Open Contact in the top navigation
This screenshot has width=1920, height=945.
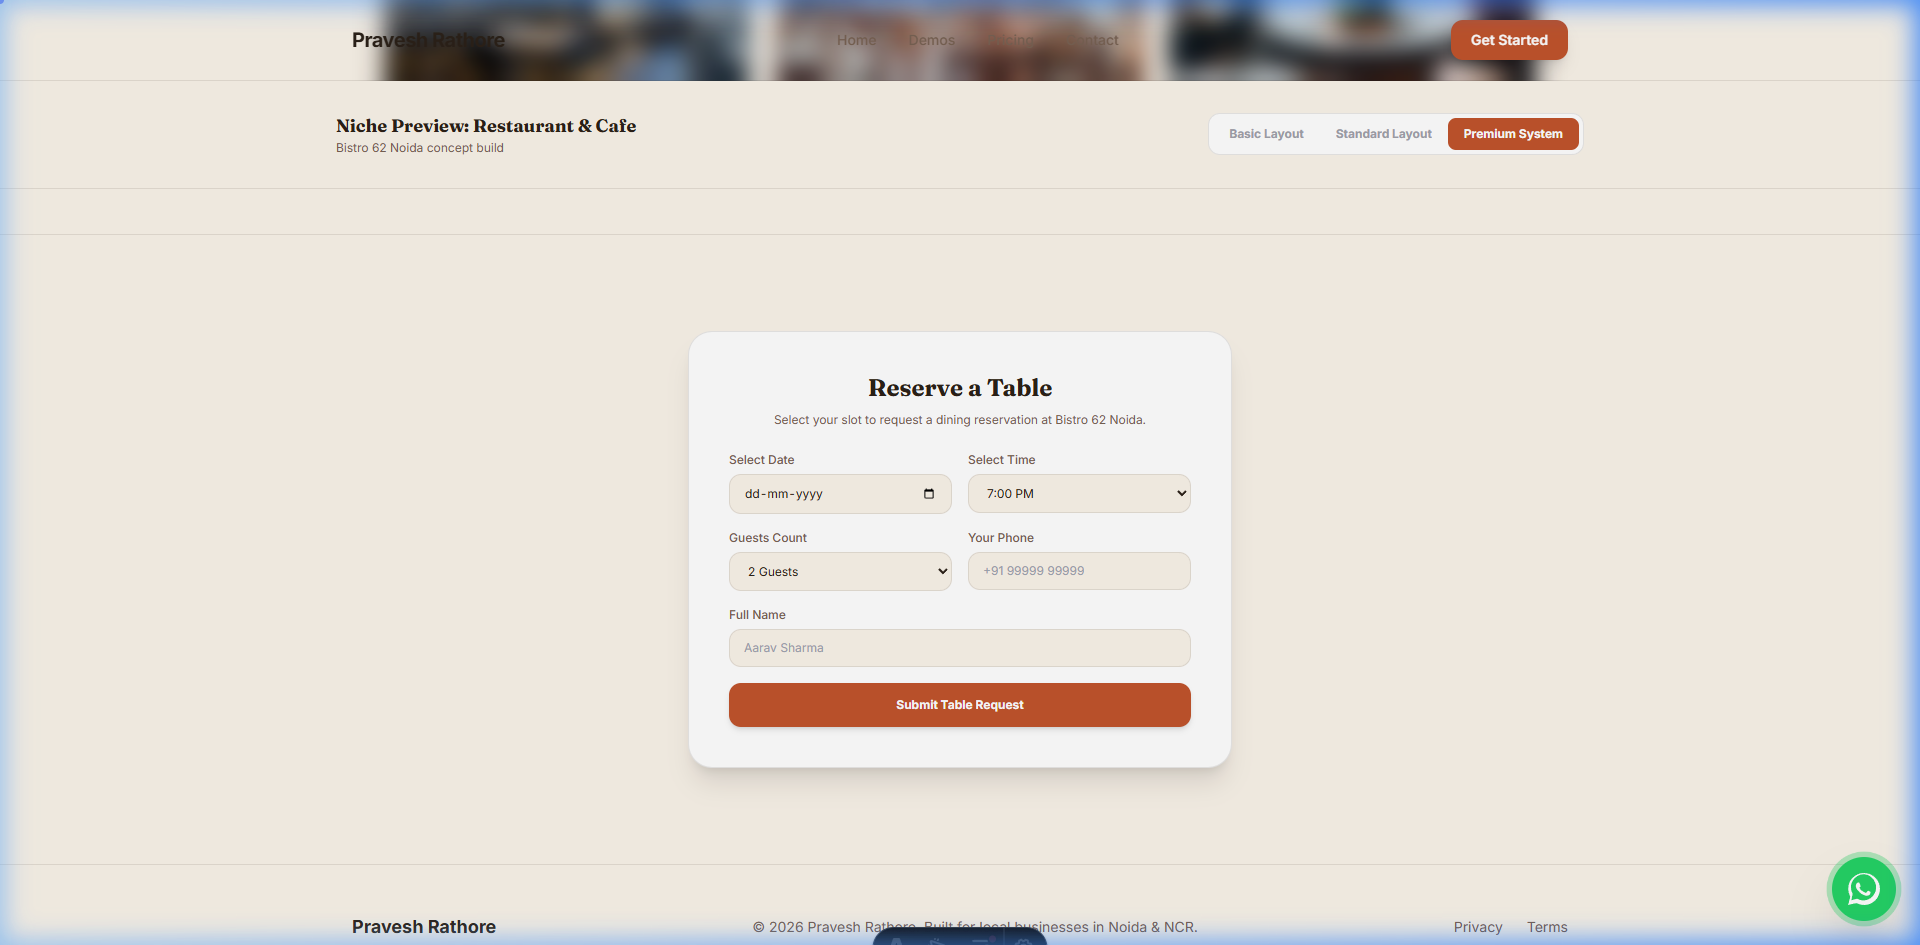1093,40
